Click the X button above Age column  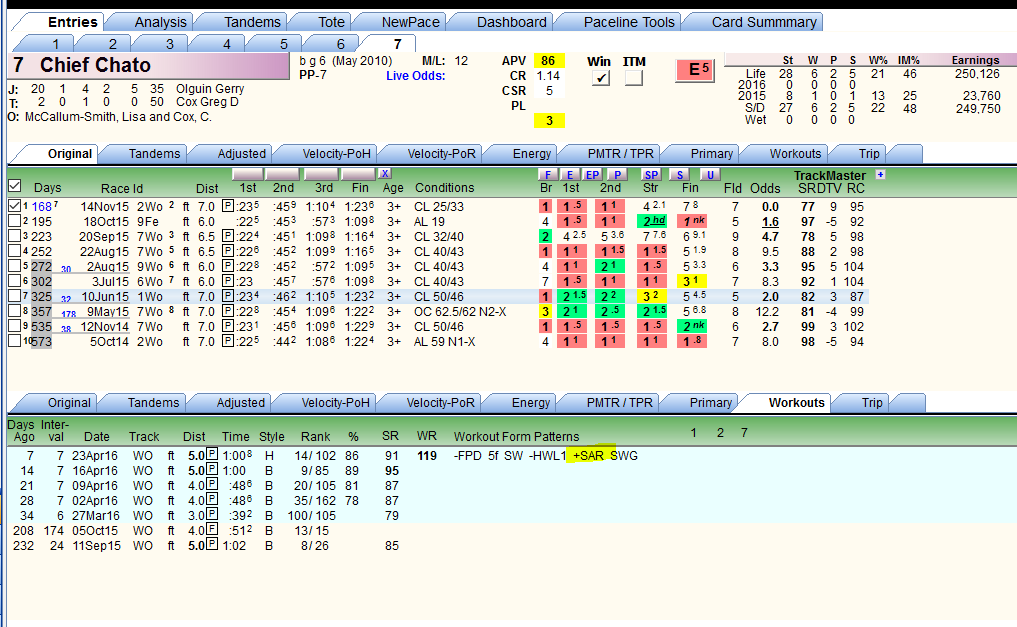click(x=385, y=174)
